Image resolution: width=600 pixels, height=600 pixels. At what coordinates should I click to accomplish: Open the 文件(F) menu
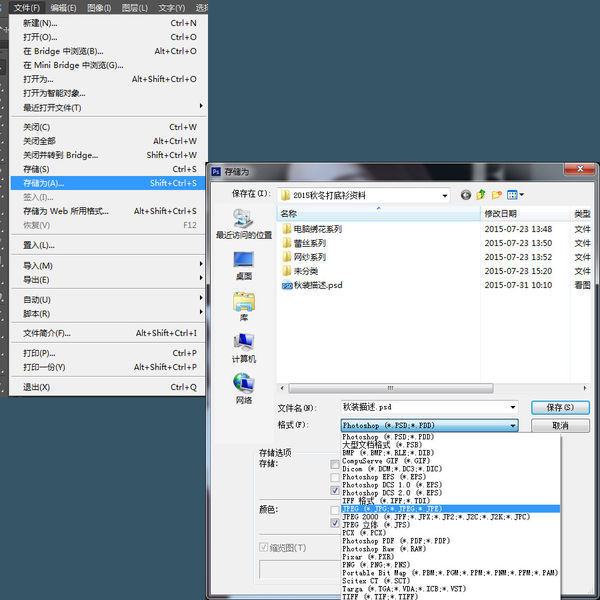pos(27,8)
